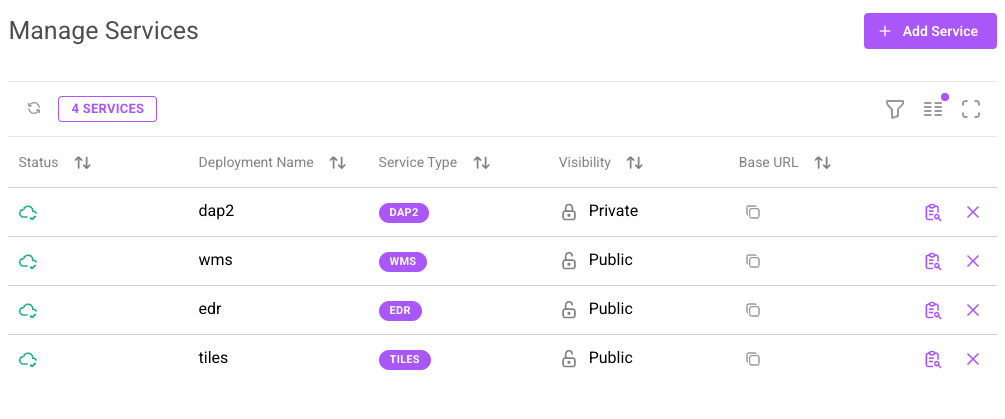This screenshot has height=419, width=1005.
Task: Click the cloud status icon for wms
Action: point(28,261)
